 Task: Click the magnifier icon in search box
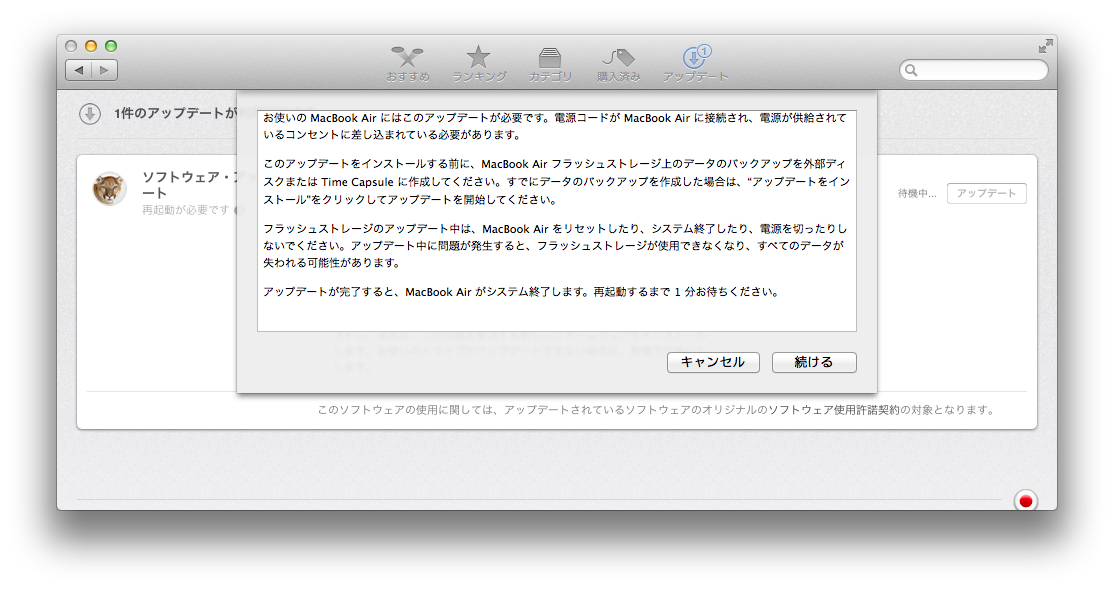click(x=912, y=70)
